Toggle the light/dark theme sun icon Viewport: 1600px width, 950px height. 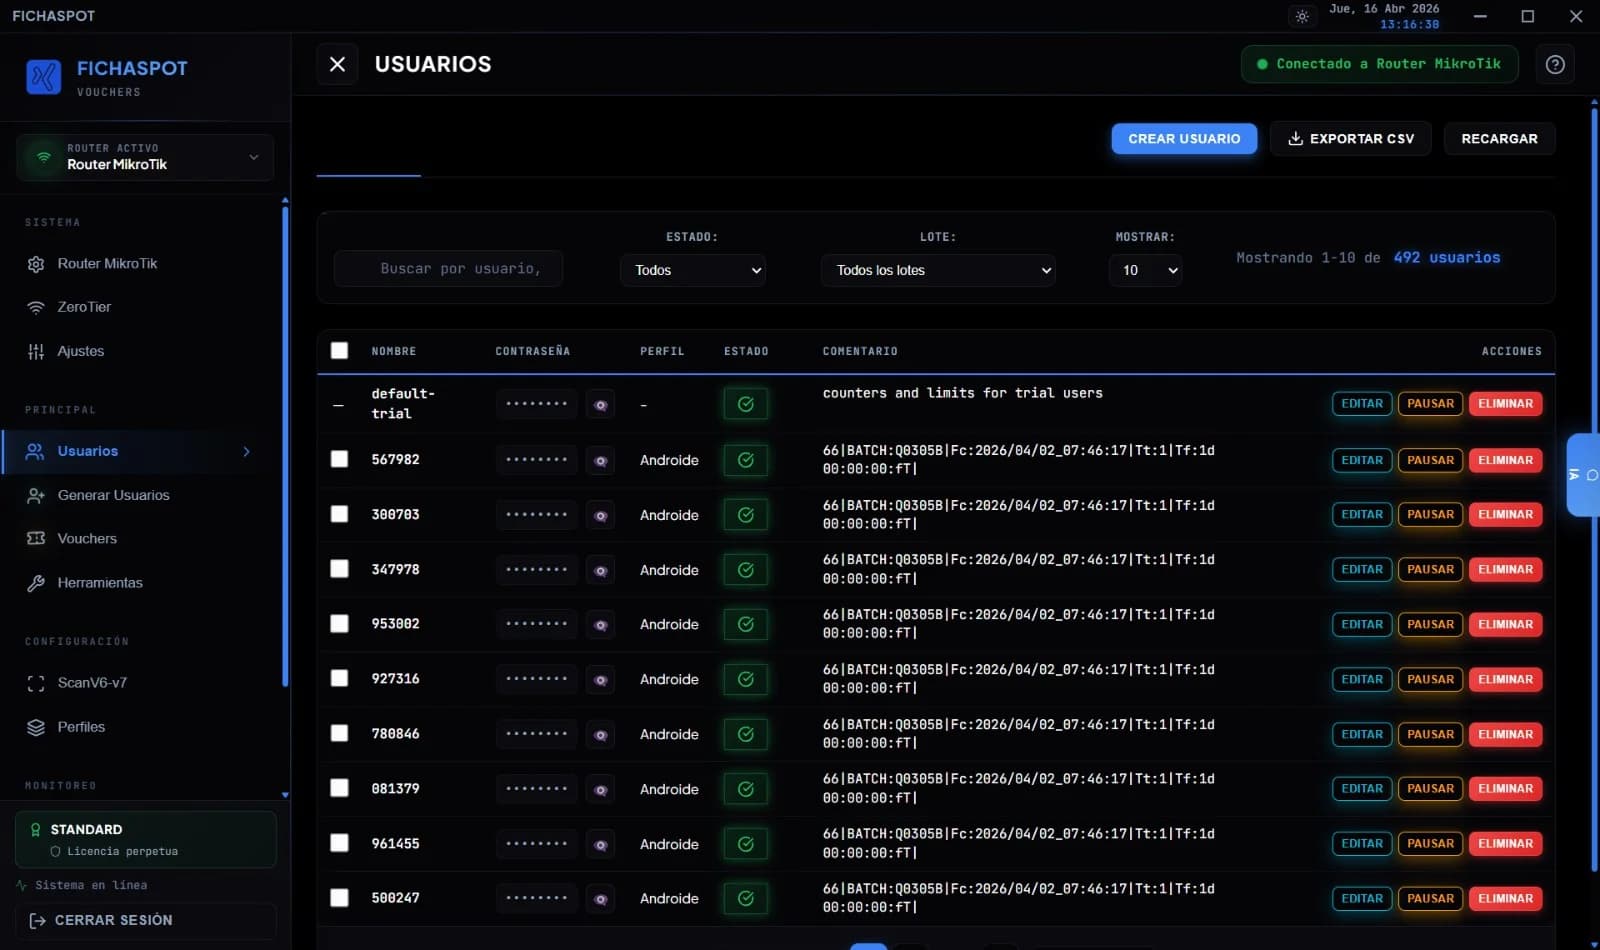coord(1301,16)
